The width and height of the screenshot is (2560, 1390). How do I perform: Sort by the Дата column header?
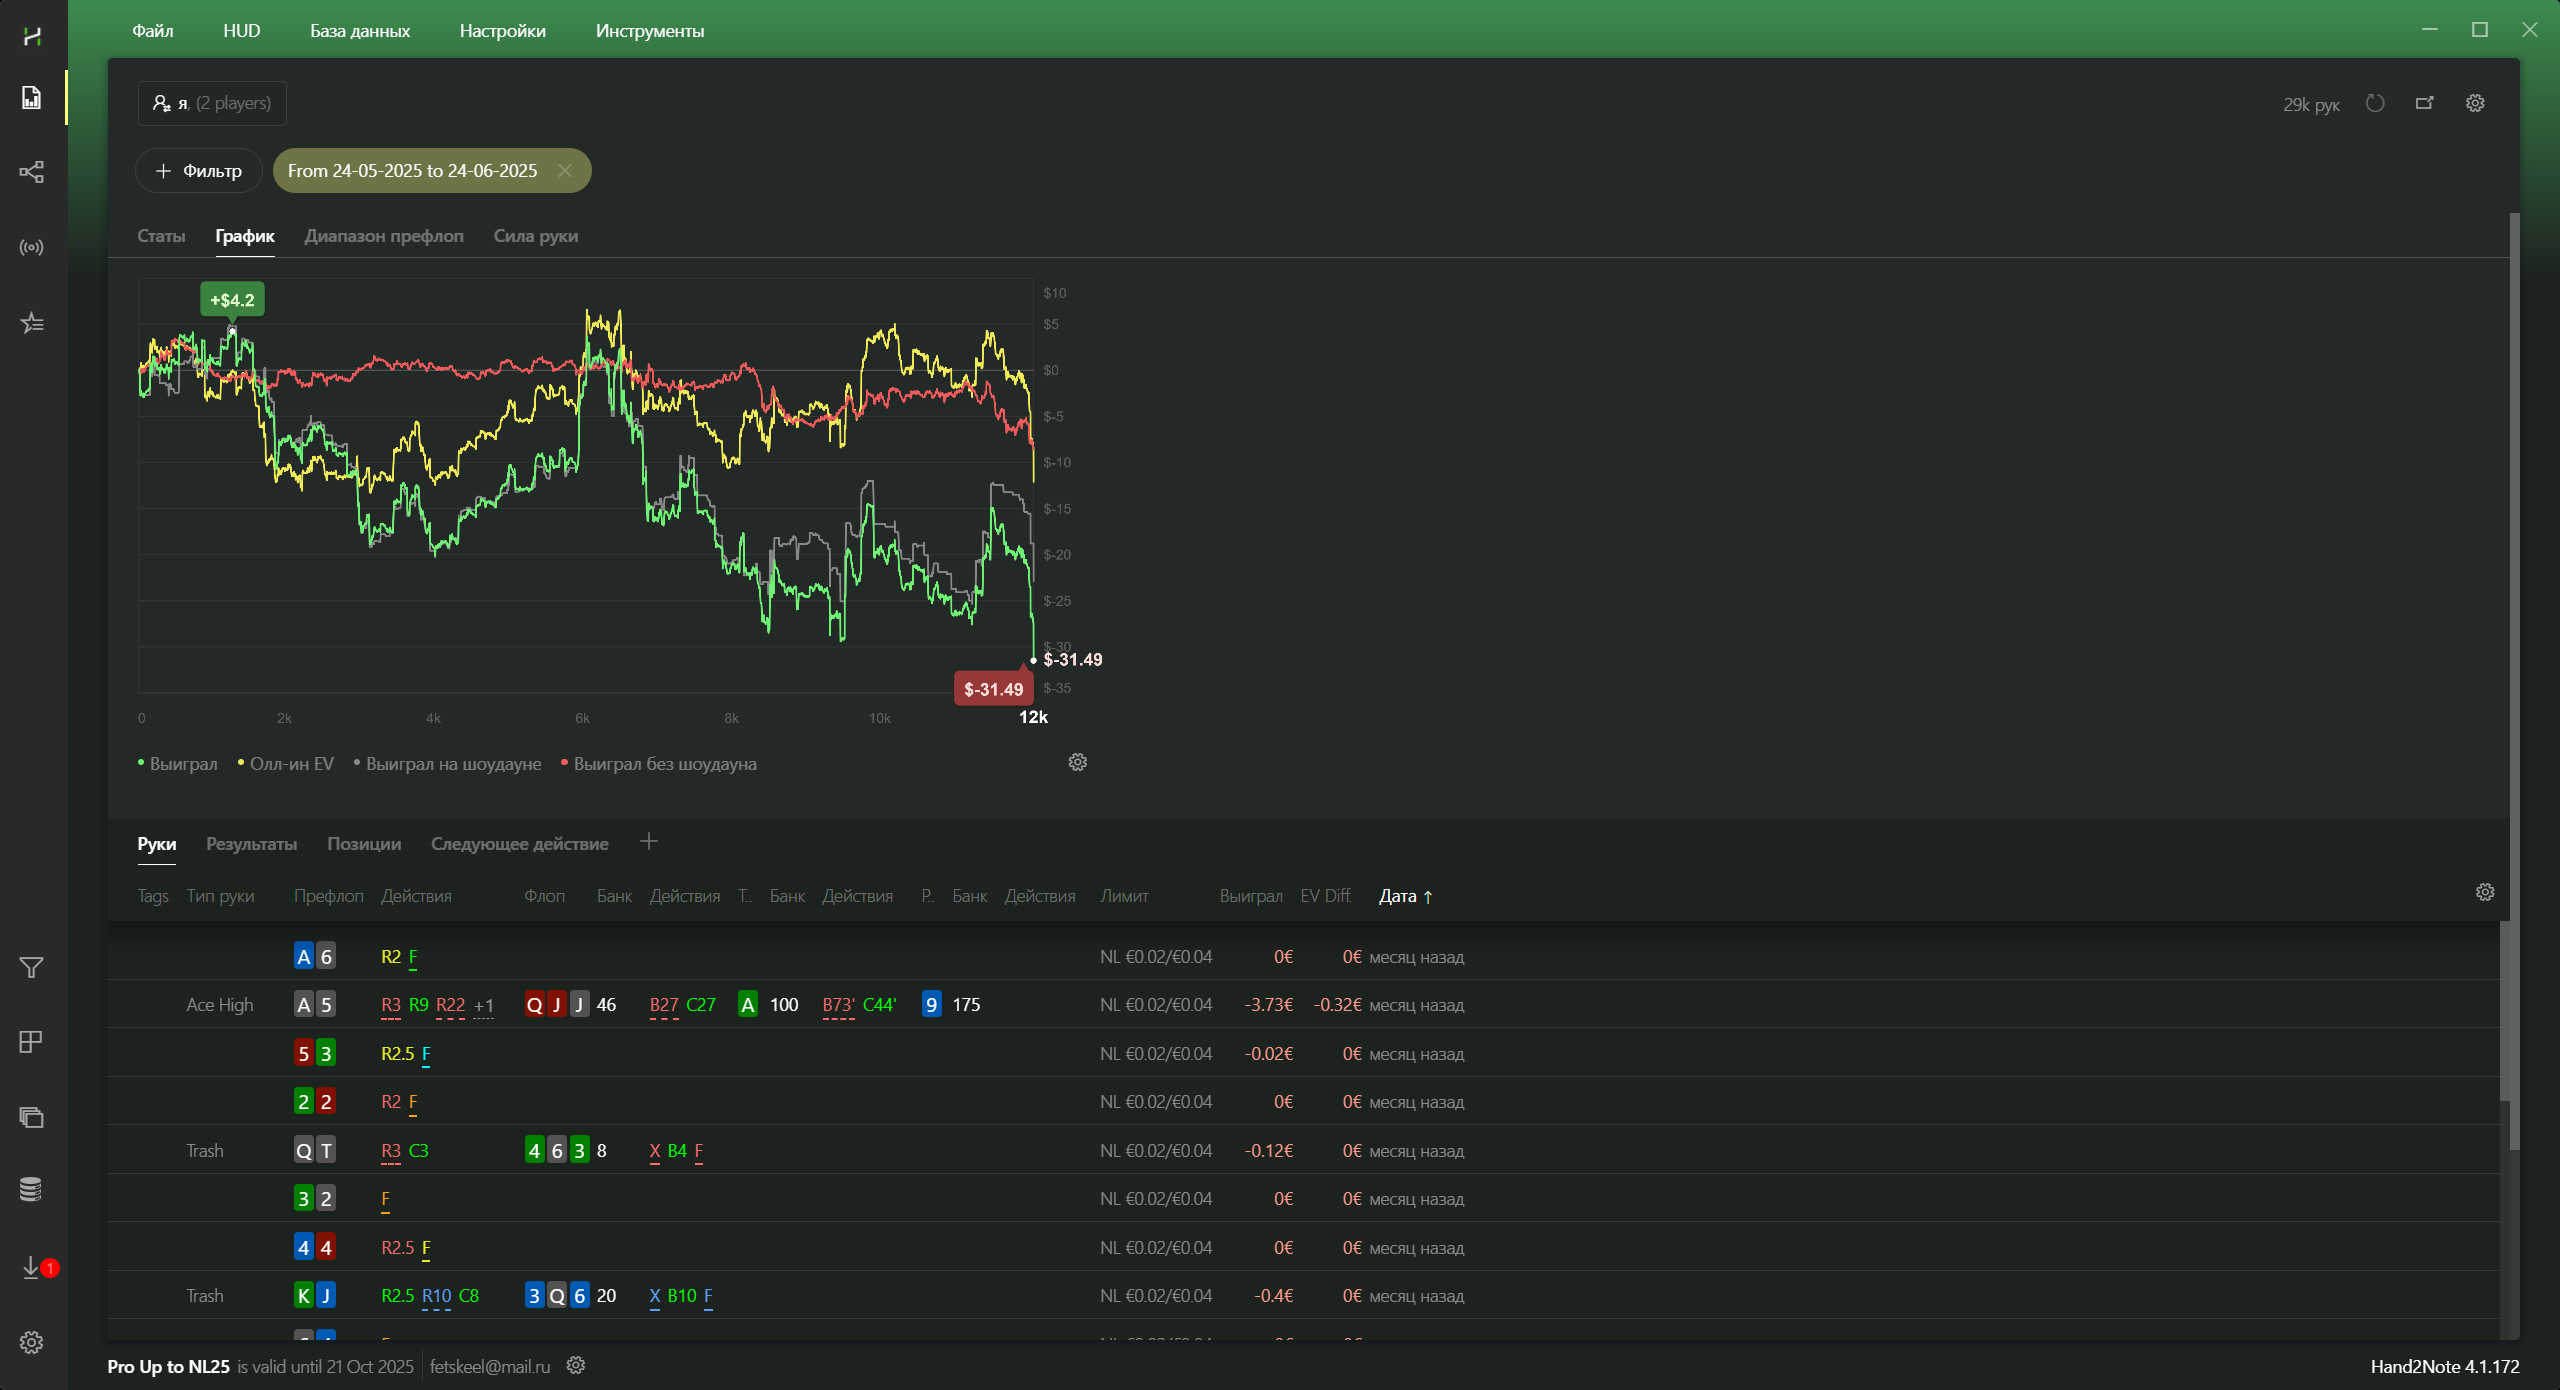point(1406,896)
